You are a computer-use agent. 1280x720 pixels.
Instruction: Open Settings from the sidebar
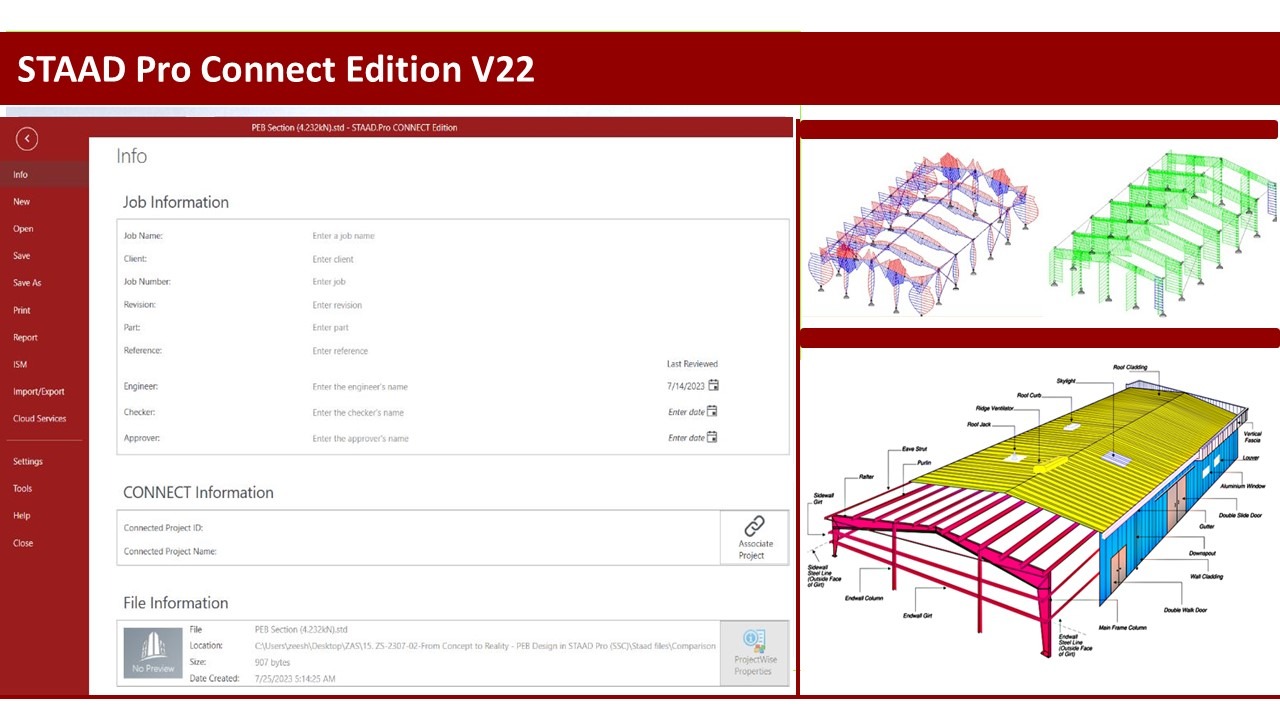pos(27,461)
